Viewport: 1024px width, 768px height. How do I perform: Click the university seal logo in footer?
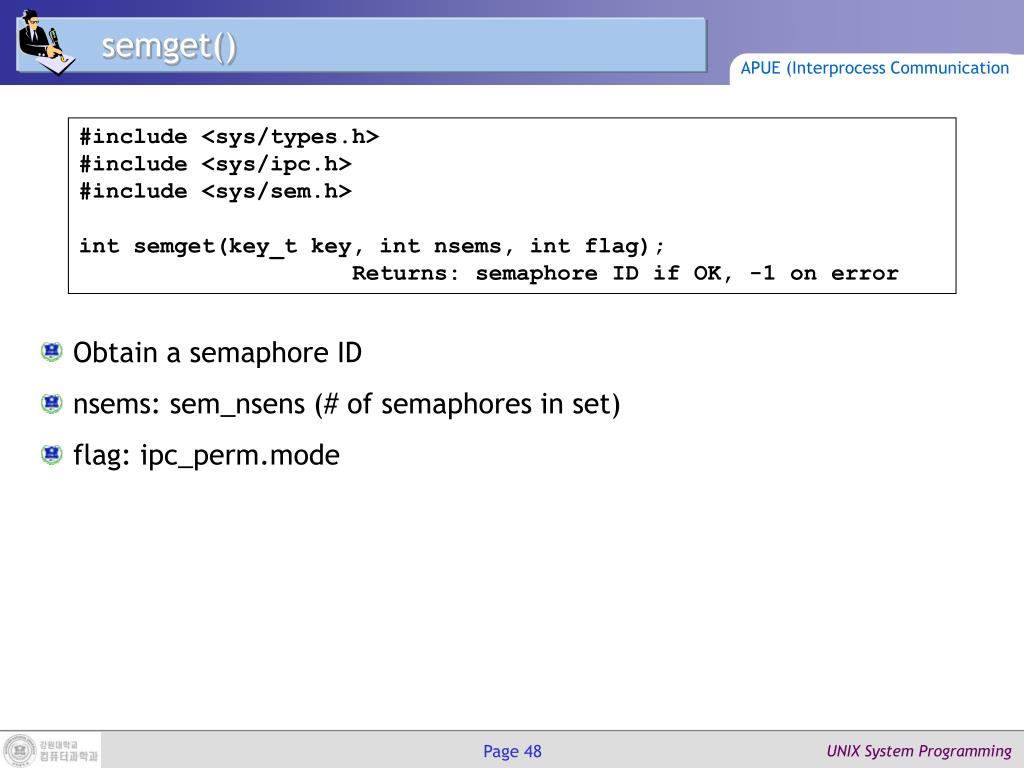pos(20,750)
